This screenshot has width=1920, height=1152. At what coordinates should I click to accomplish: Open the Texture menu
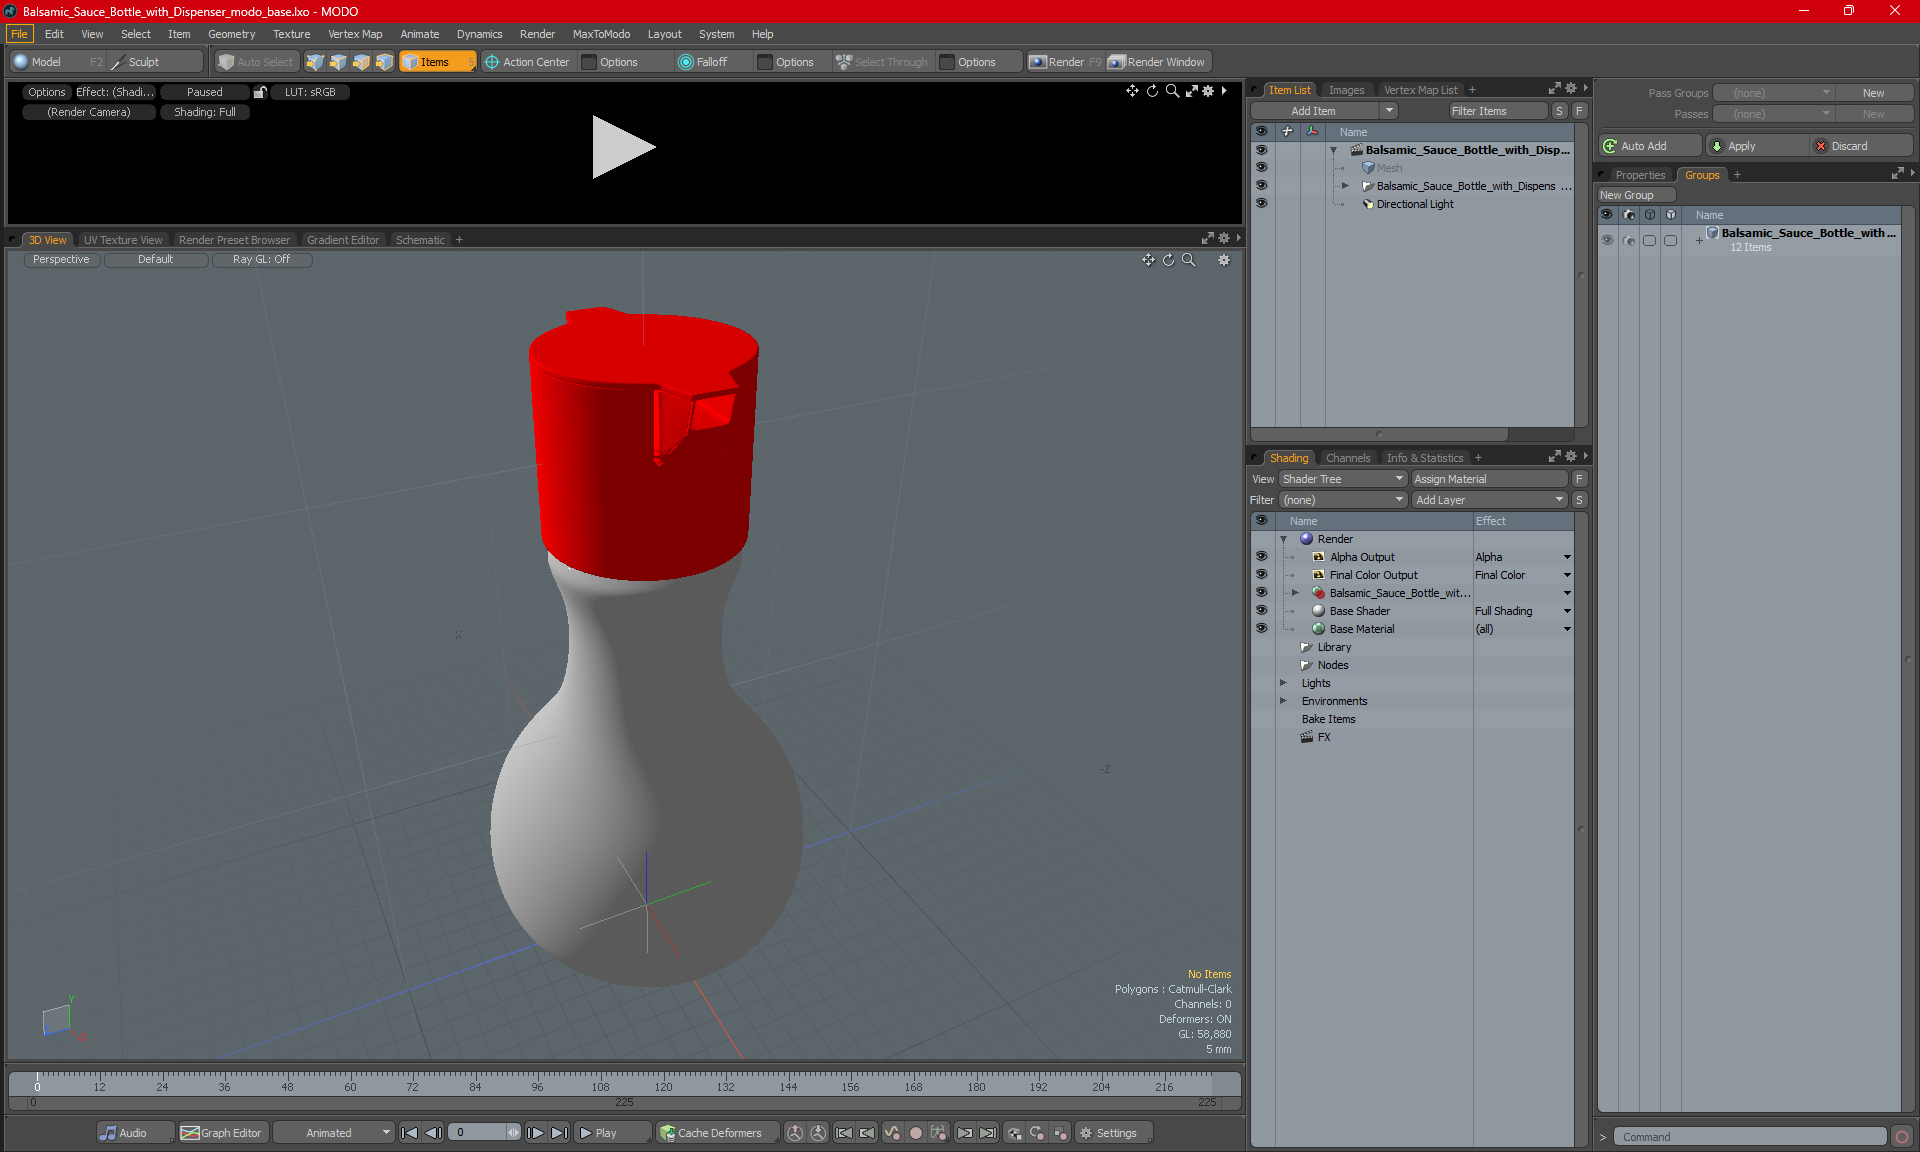click(x=291, y=34)
